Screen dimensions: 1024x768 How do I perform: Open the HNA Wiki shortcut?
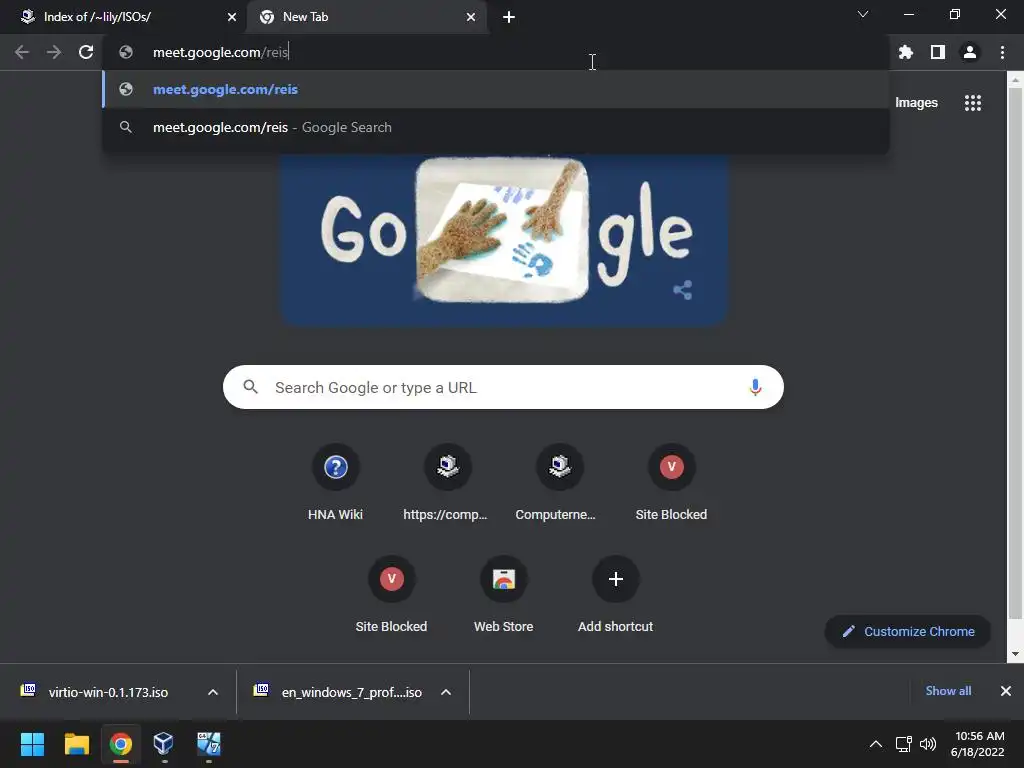(x=335, y=483)
